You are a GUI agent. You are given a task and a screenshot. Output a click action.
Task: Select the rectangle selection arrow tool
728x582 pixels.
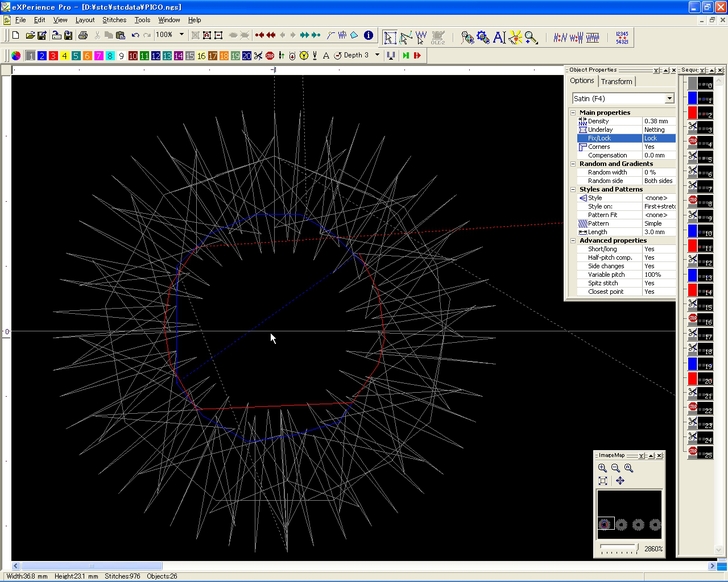390,38
